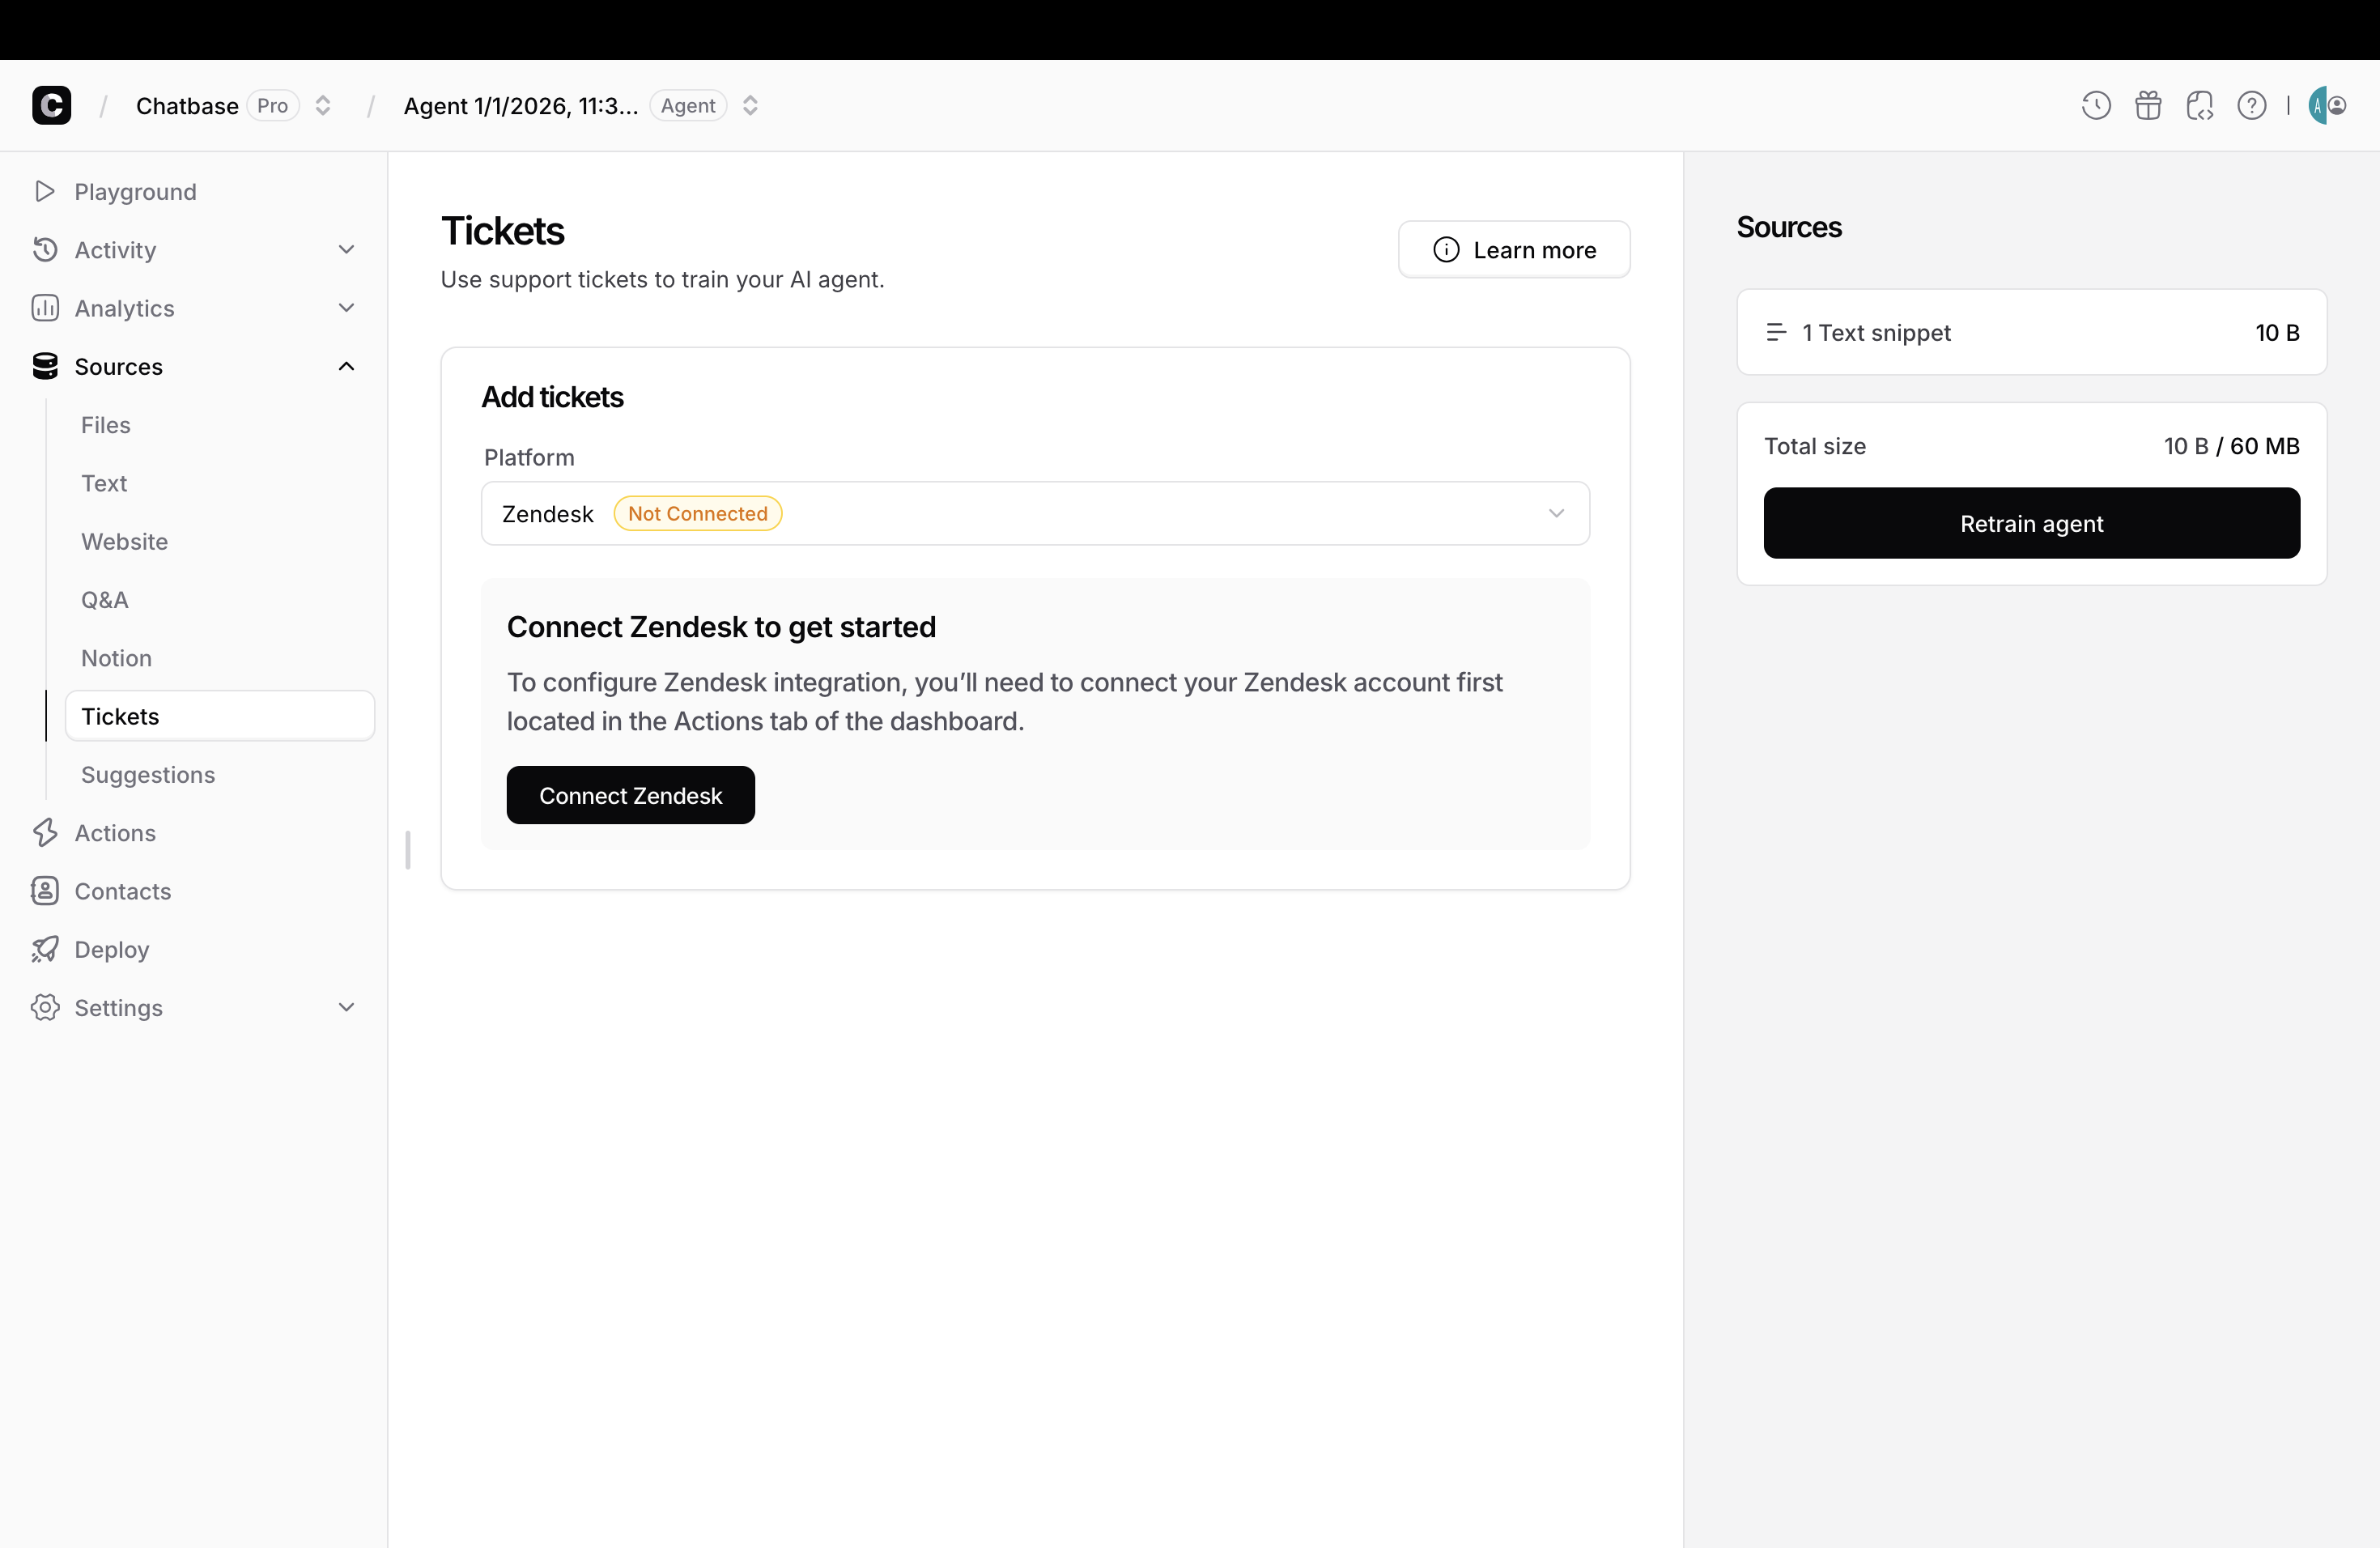
Task: Switch to the Tickets source tab
Action: coord(120,715)
